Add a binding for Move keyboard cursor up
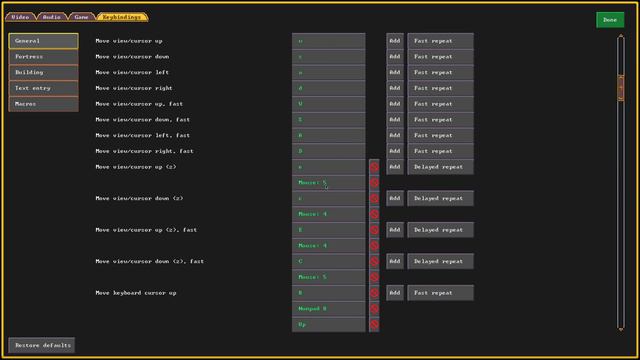 pos(395,293)
